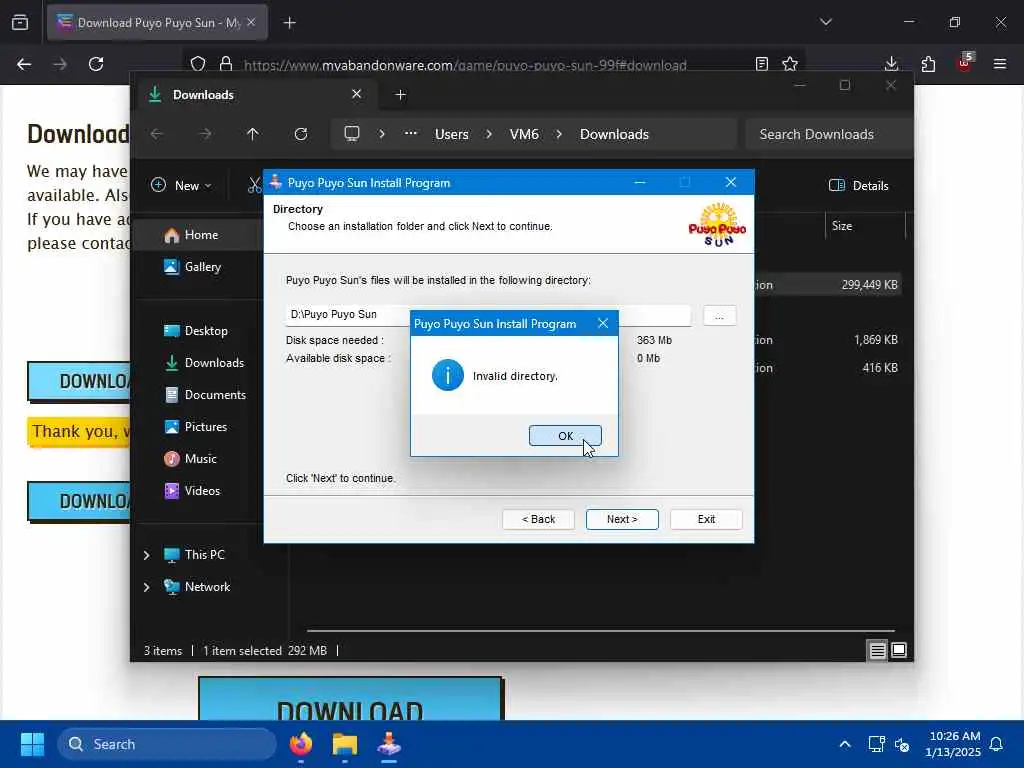This screenshot has height=768, width=1024.
Task: Switch File Explorer to details list view
Action: [878, 650]
